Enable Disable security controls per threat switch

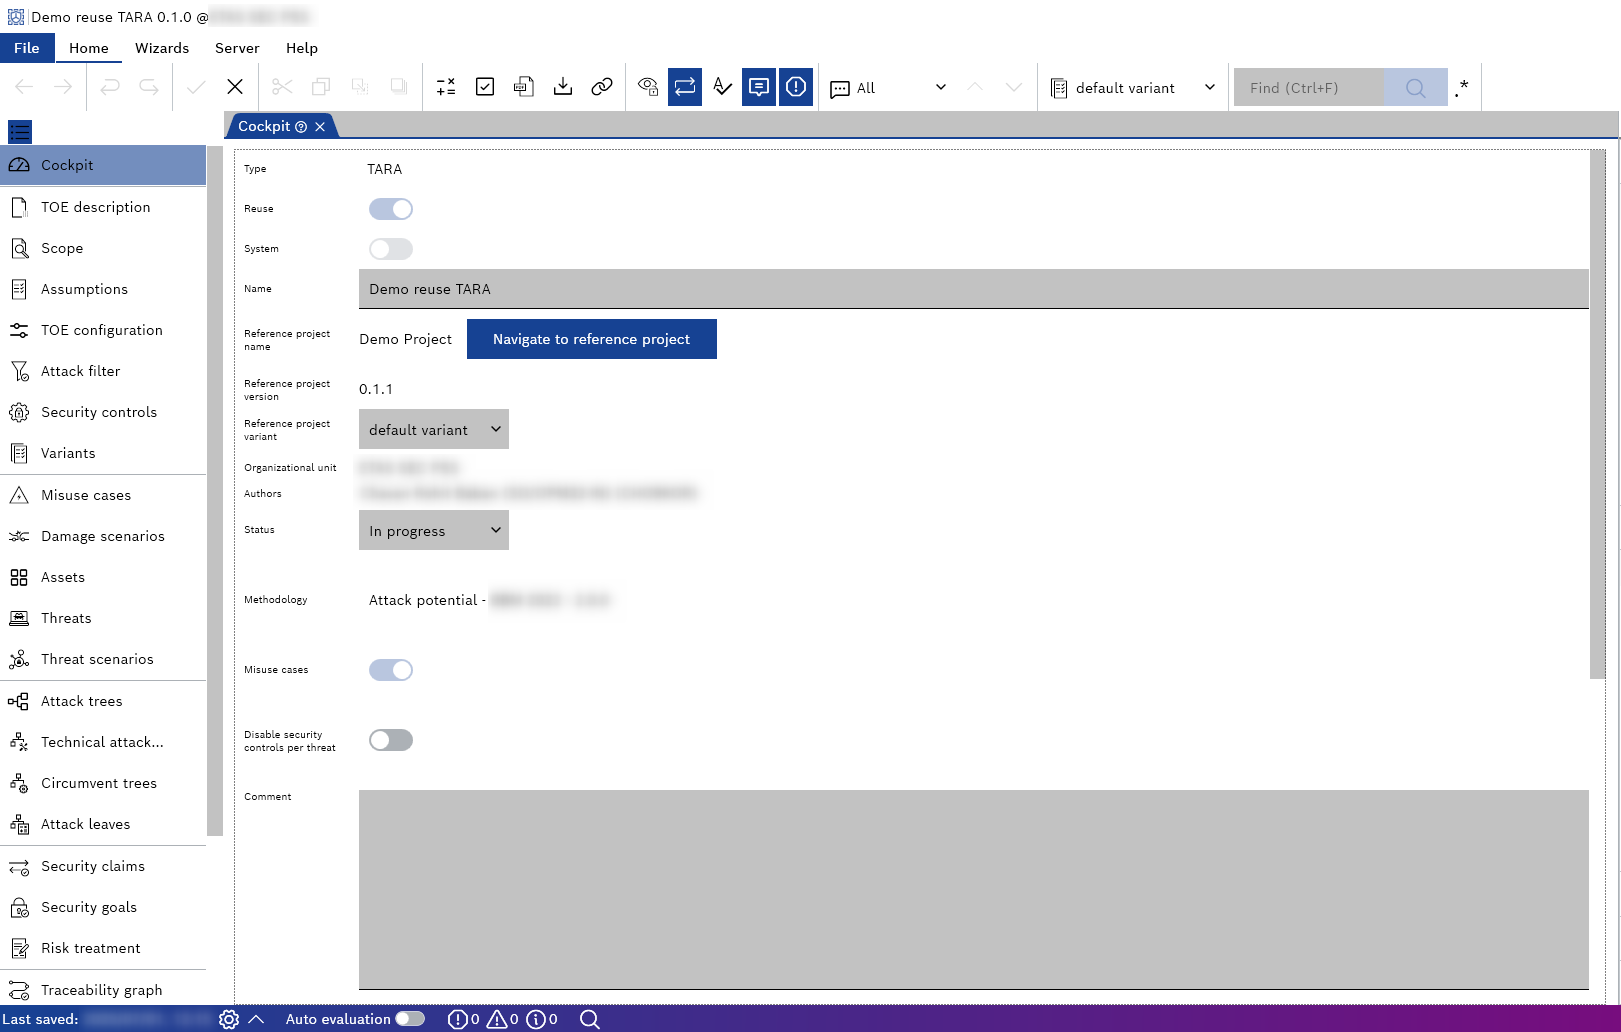391,740
